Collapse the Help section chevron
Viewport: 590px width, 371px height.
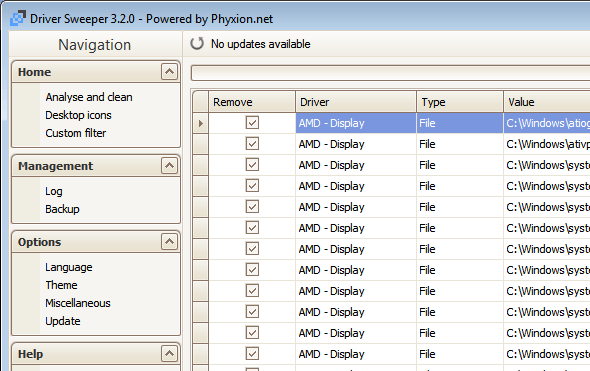169,354
